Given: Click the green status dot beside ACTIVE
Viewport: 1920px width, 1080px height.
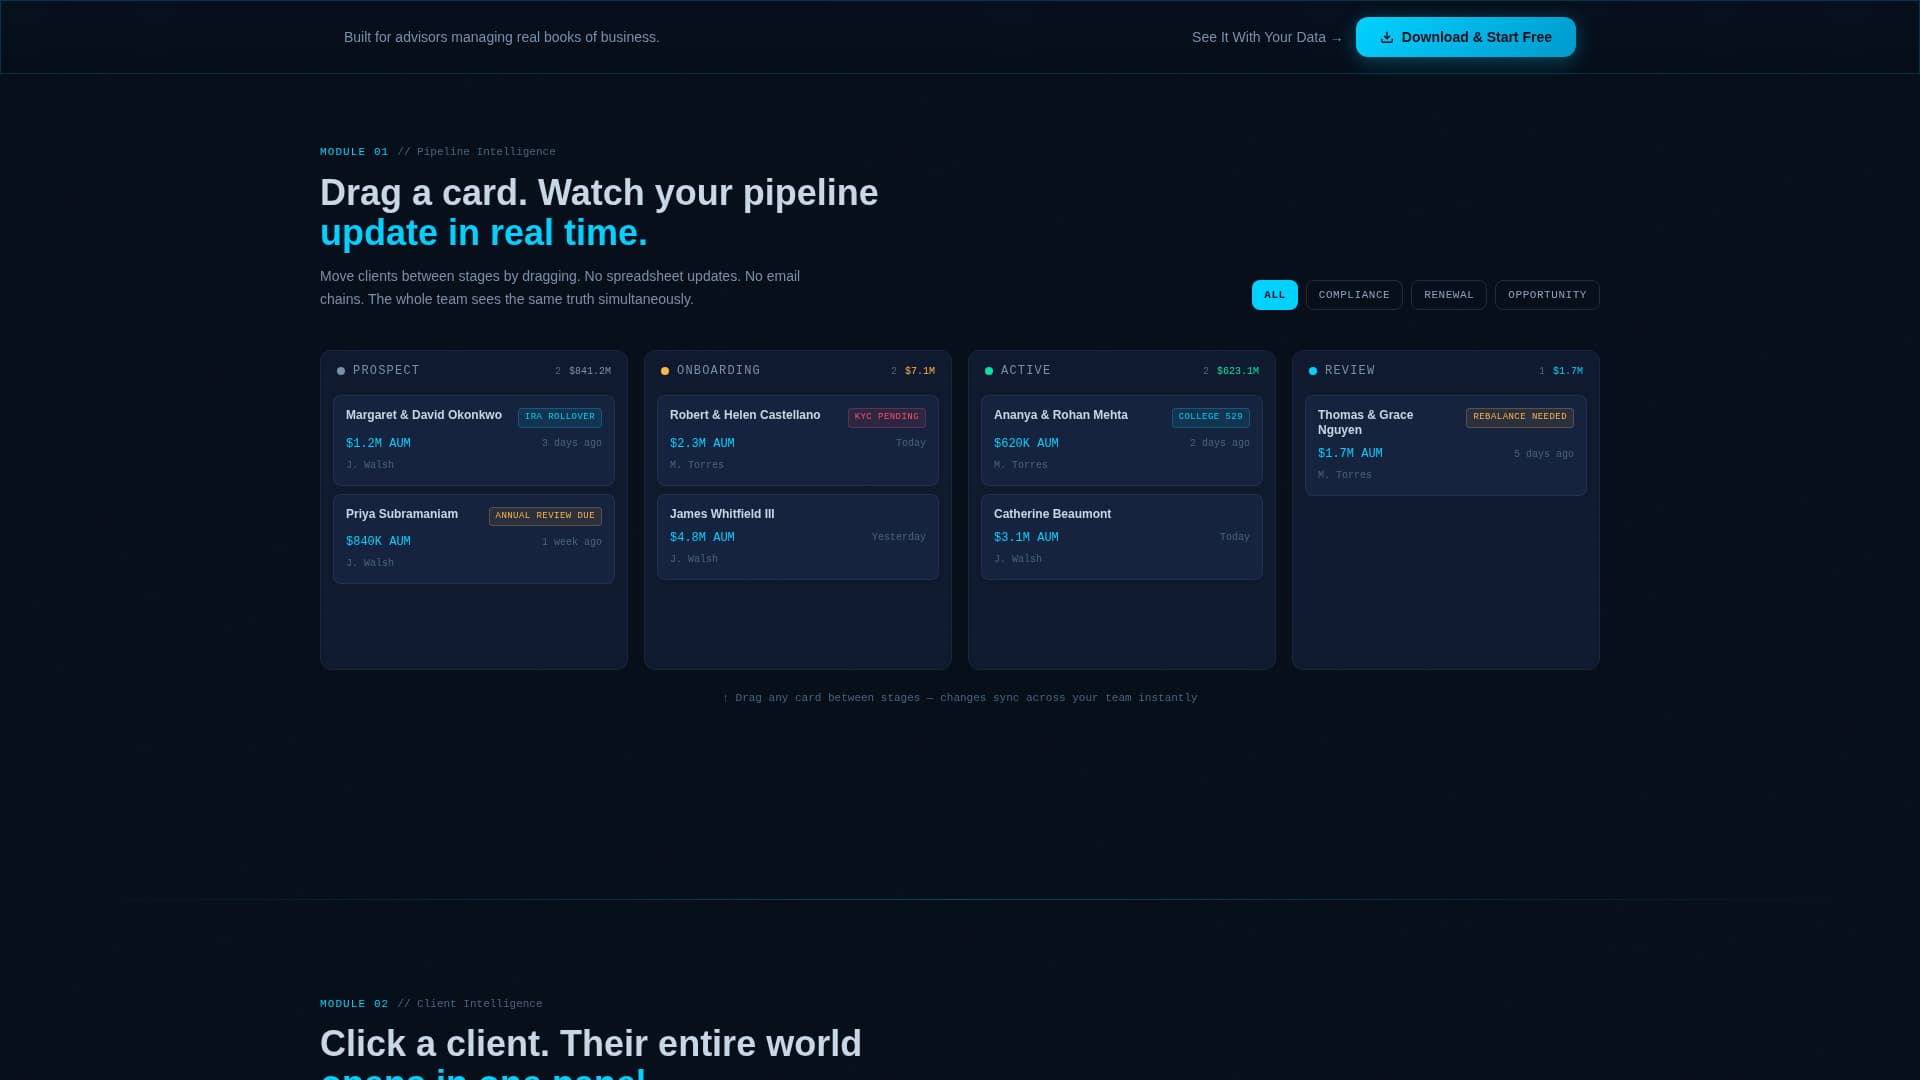Looking at the screenshot, I should coord(990,370).
